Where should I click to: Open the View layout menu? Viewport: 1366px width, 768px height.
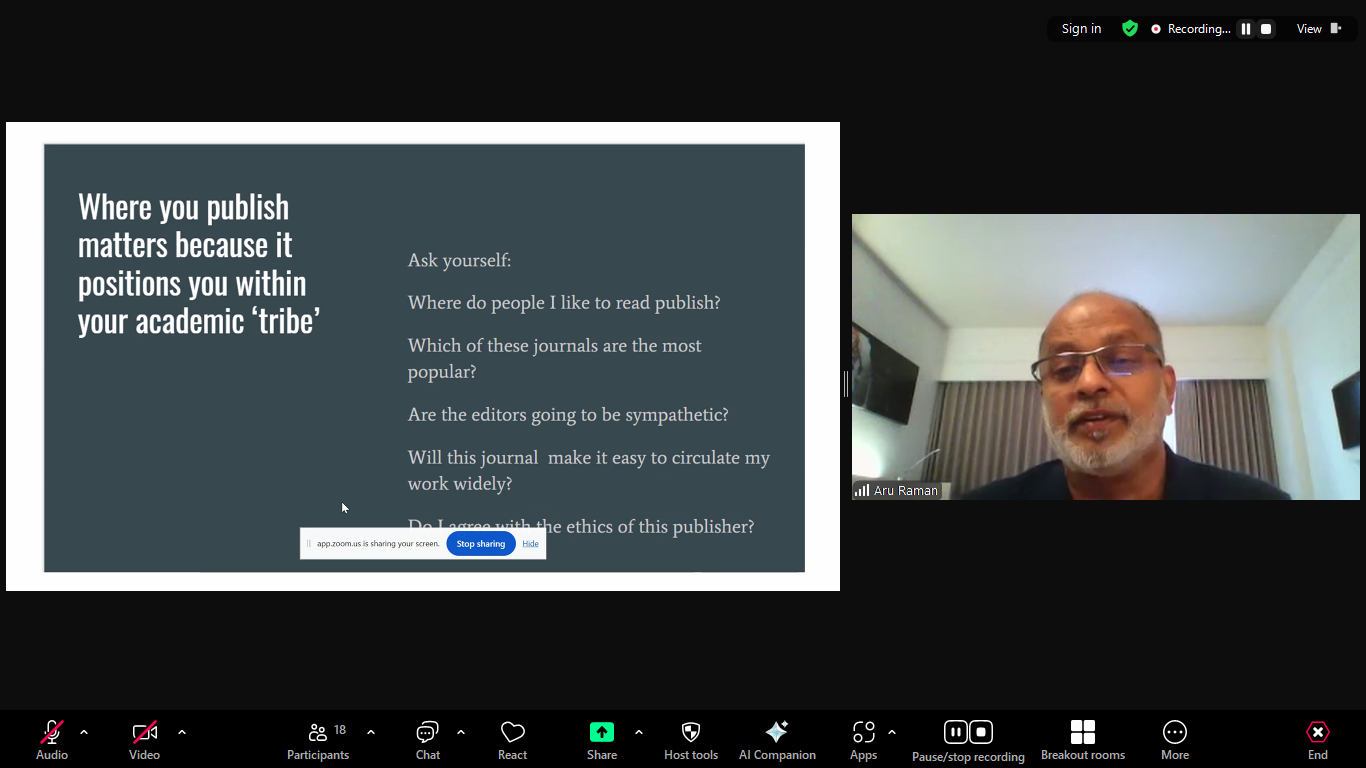pyautogui.click(x=1318, y=29)
